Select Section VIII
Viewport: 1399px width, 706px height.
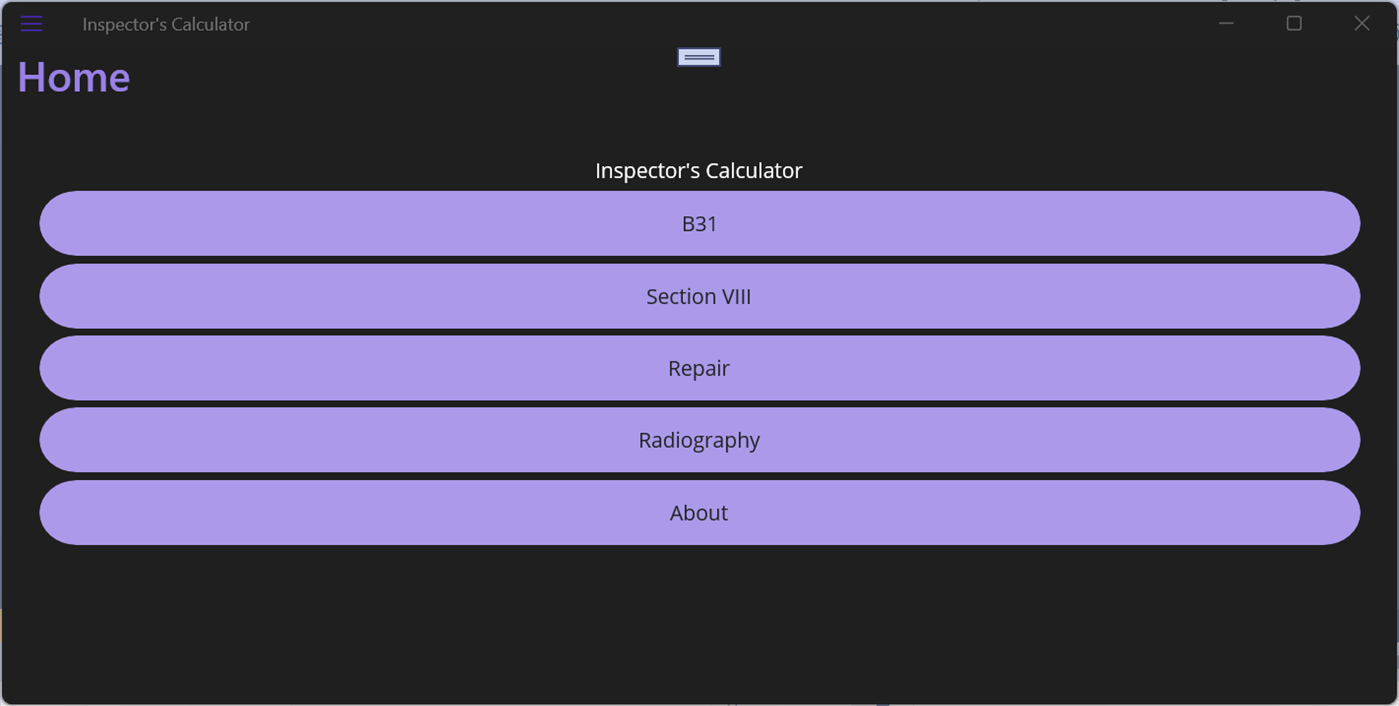(x=699, y=296)
